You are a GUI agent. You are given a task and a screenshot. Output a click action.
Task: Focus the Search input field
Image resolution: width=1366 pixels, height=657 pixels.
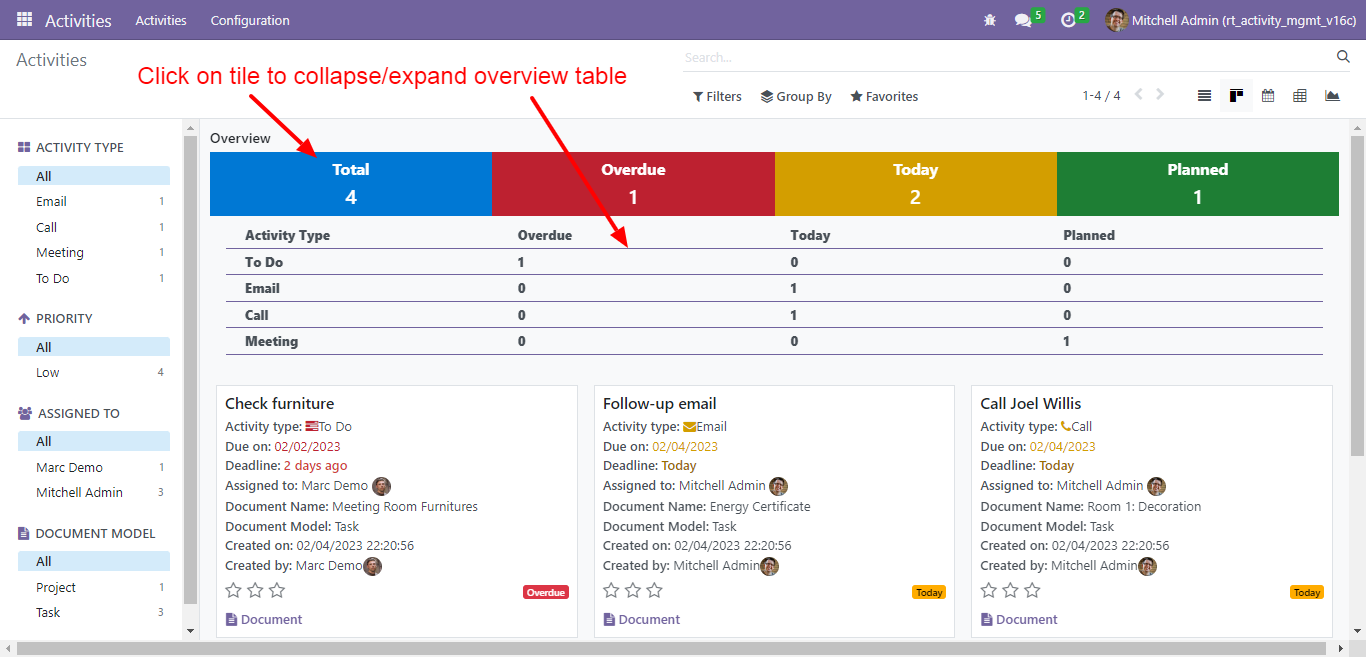(1008, 57)
